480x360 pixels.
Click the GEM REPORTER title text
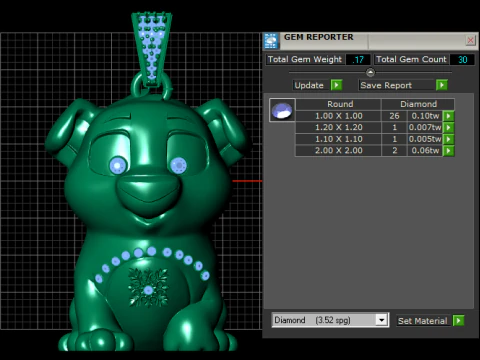(318, 37)
